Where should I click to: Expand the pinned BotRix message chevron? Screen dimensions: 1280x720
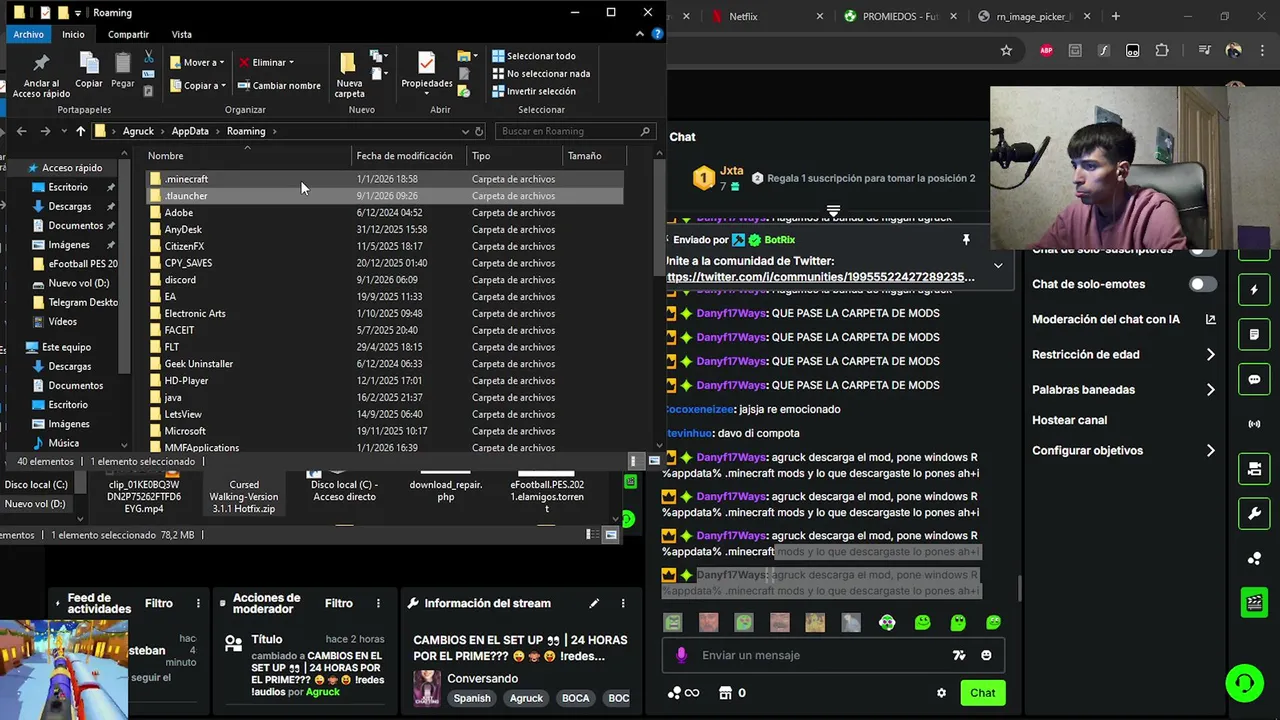(998, 266)
